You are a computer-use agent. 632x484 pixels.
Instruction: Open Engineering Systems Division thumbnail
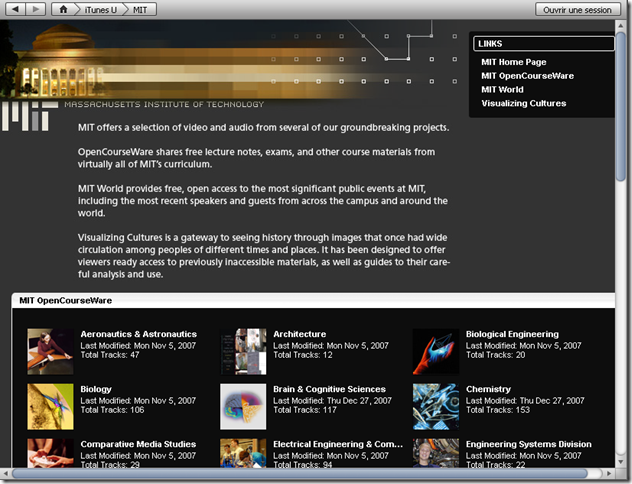pos(436,453)
